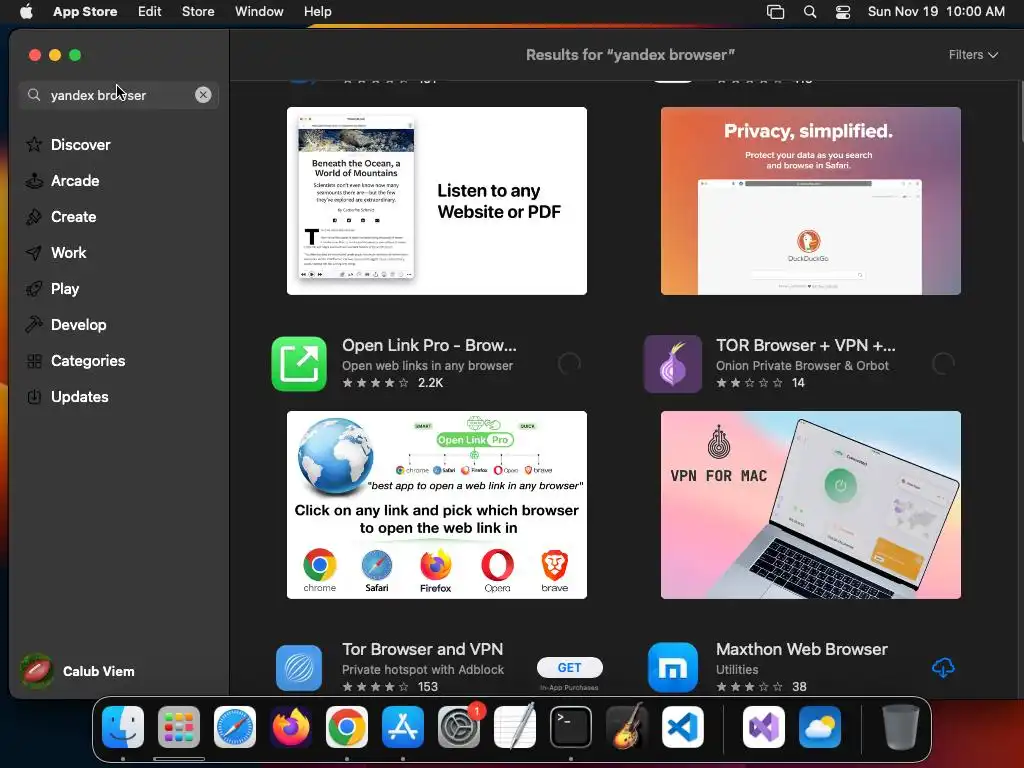This screenshot has width=1024, height=768.
Task: Open Finder from the Dock
Action: coord(123,727)
